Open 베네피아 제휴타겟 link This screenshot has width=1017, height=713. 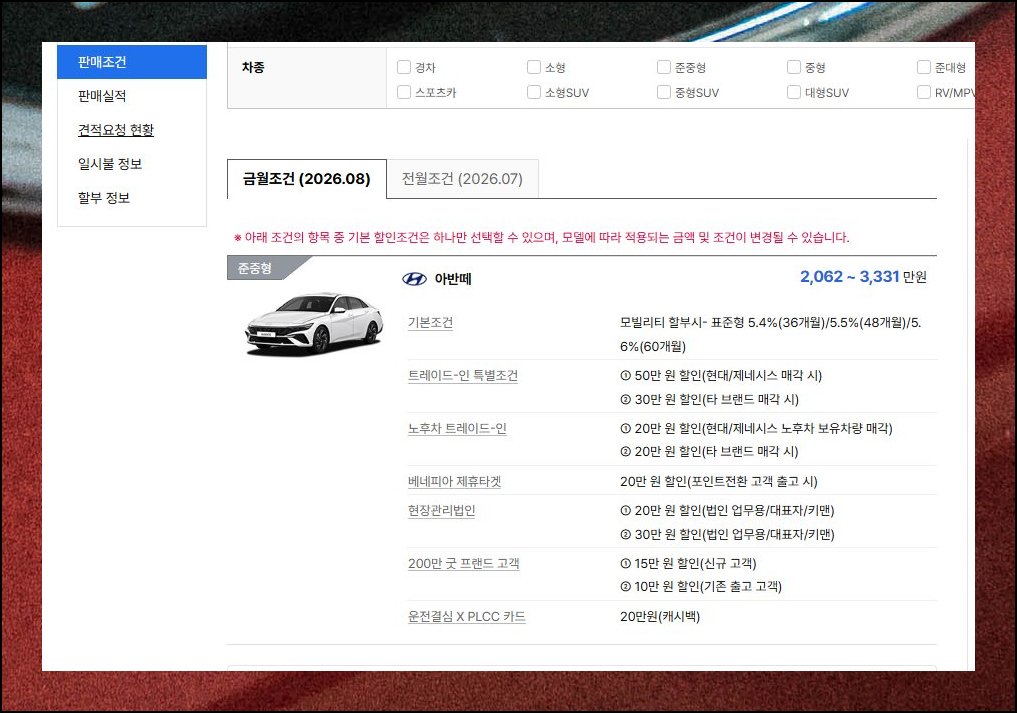click(x=454, y=481)
